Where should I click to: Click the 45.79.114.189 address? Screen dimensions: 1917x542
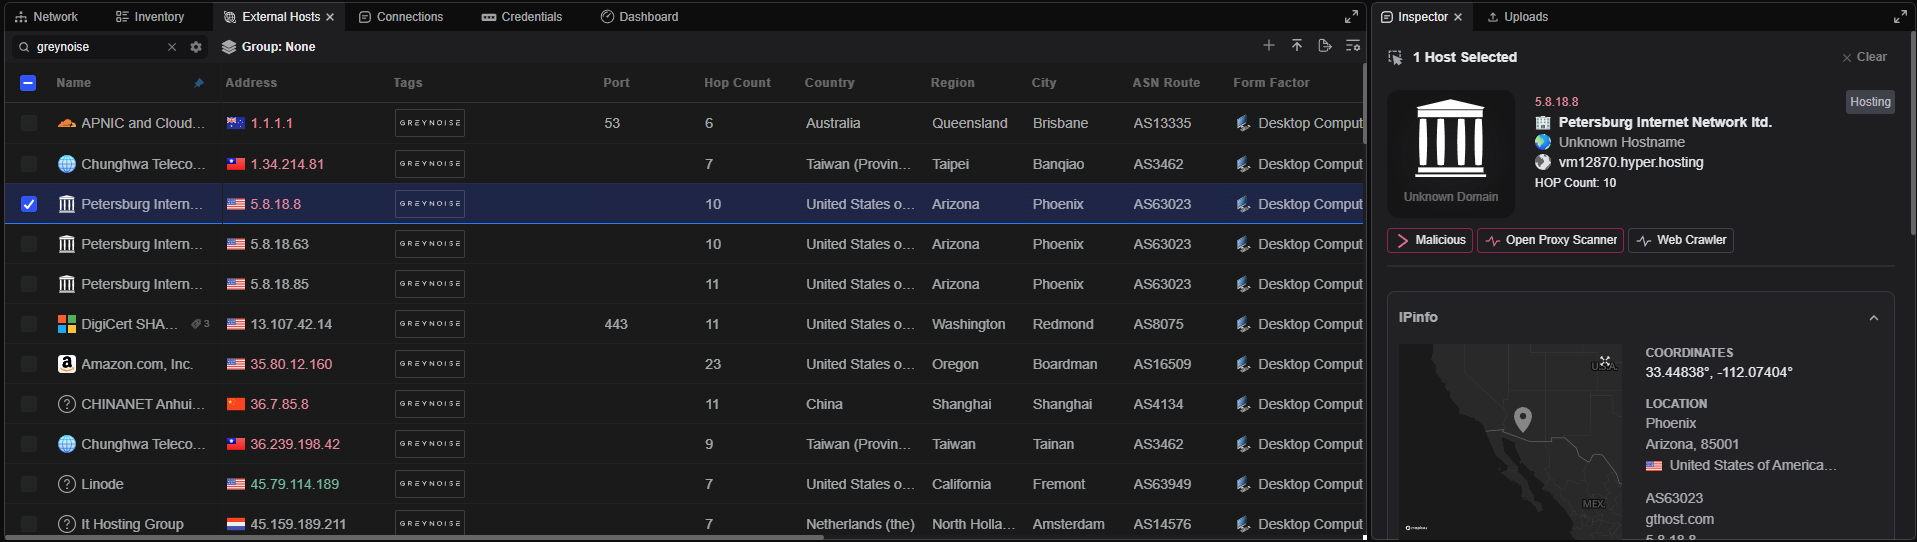click(295, 484)
